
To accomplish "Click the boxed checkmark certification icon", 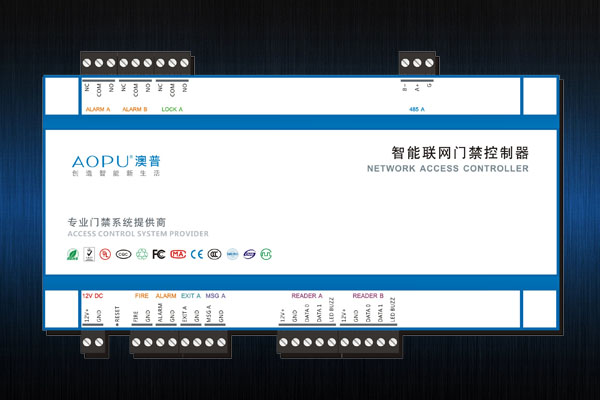I will point(89,254).
